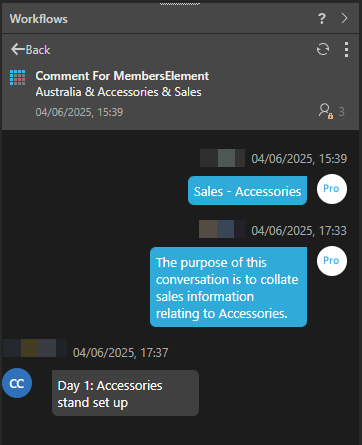Open the three-dot more options menu
Viewport: 362px width, 445px height.
click(x=346, y=50)
